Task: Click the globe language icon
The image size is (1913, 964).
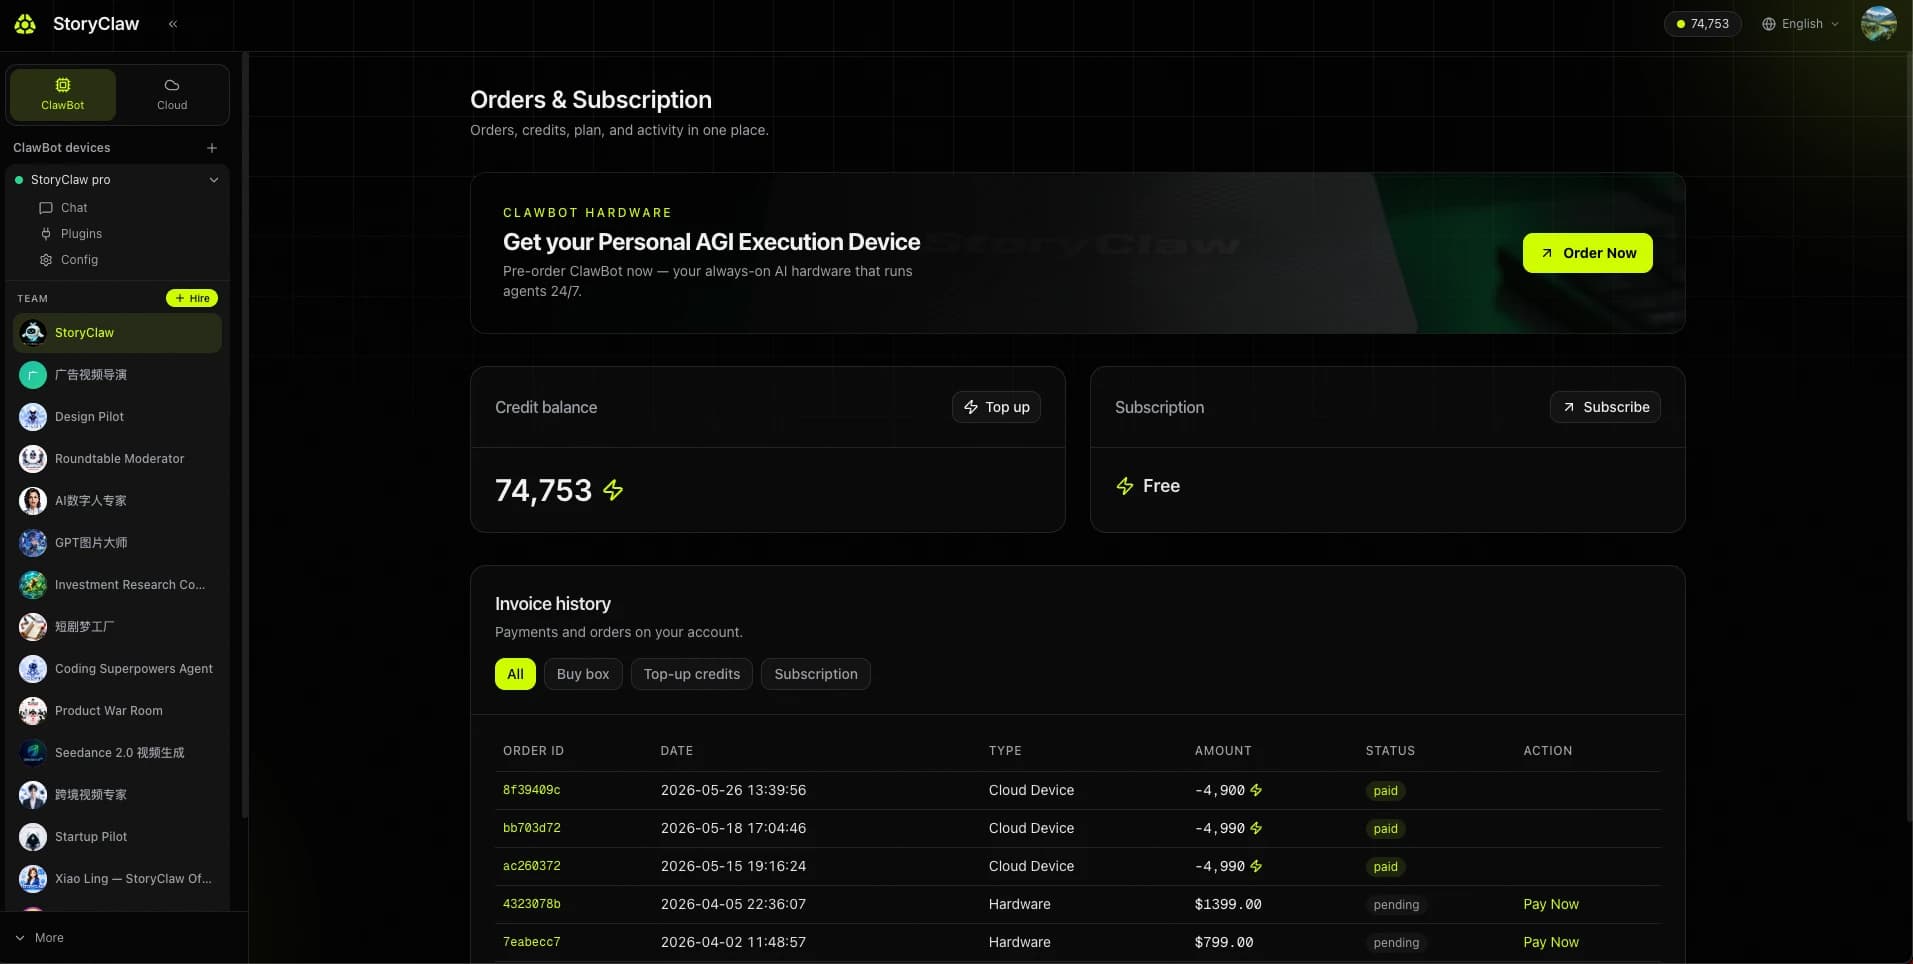Action: (1769, 24)
